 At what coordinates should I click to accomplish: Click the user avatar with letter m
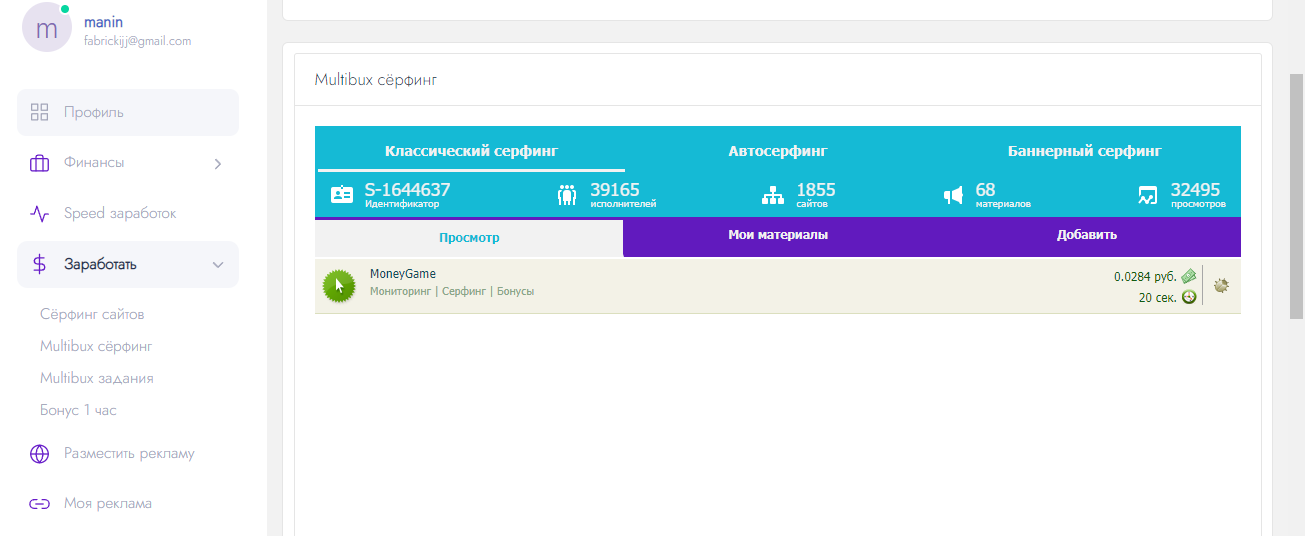pyautogui.click(x=46, y=27)
